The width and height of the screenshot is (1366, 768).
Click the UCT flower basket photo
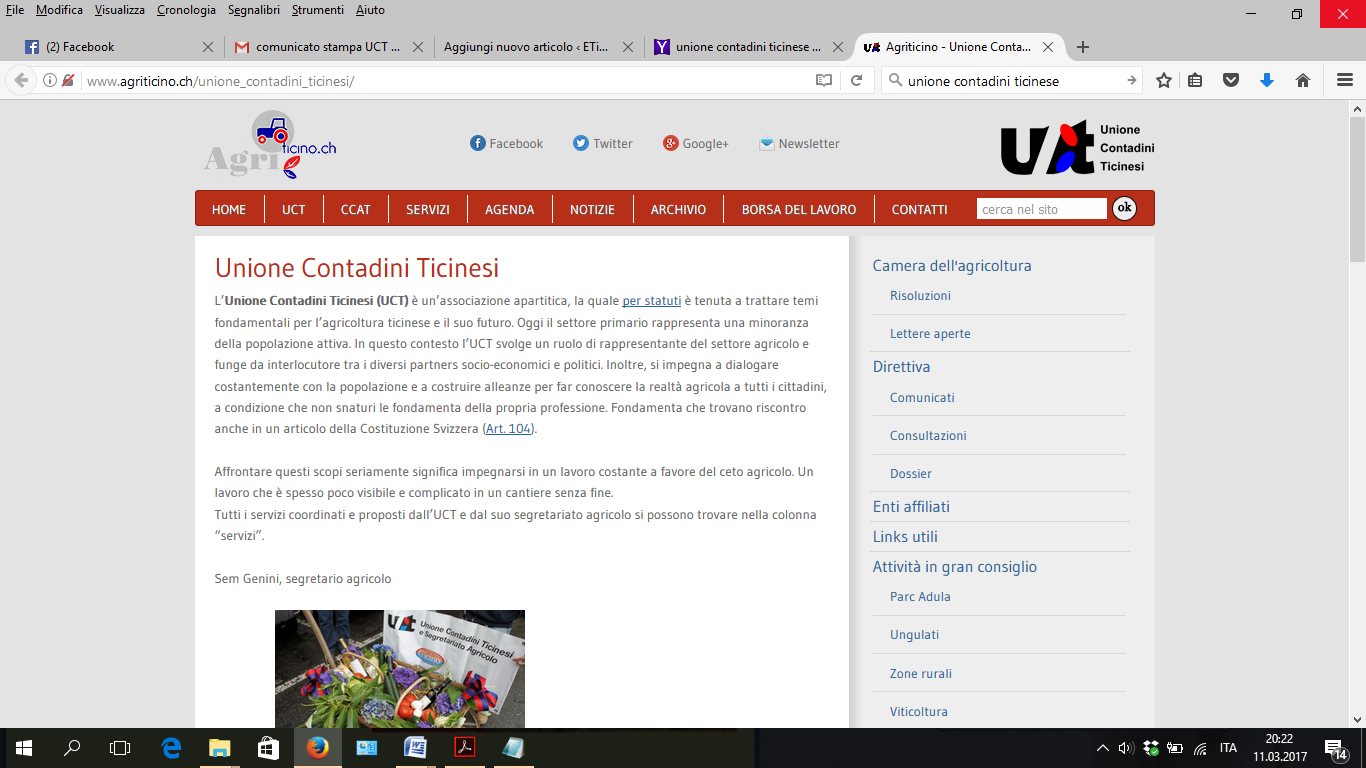click(400, 668)
